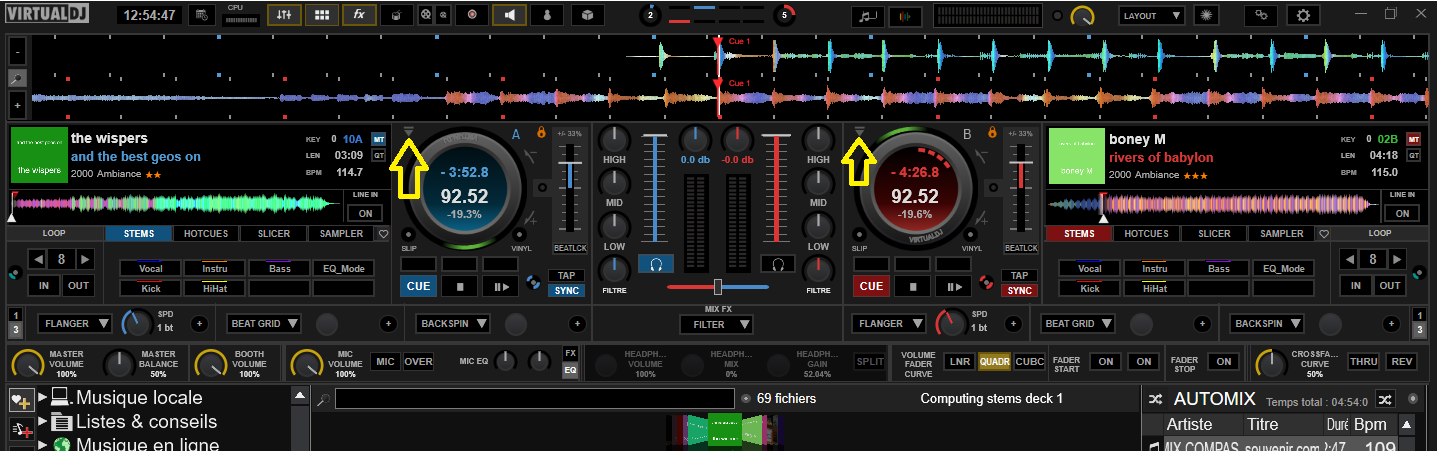
Task: Toggle the fx panel button in top bar
Action: pos(357,15)
